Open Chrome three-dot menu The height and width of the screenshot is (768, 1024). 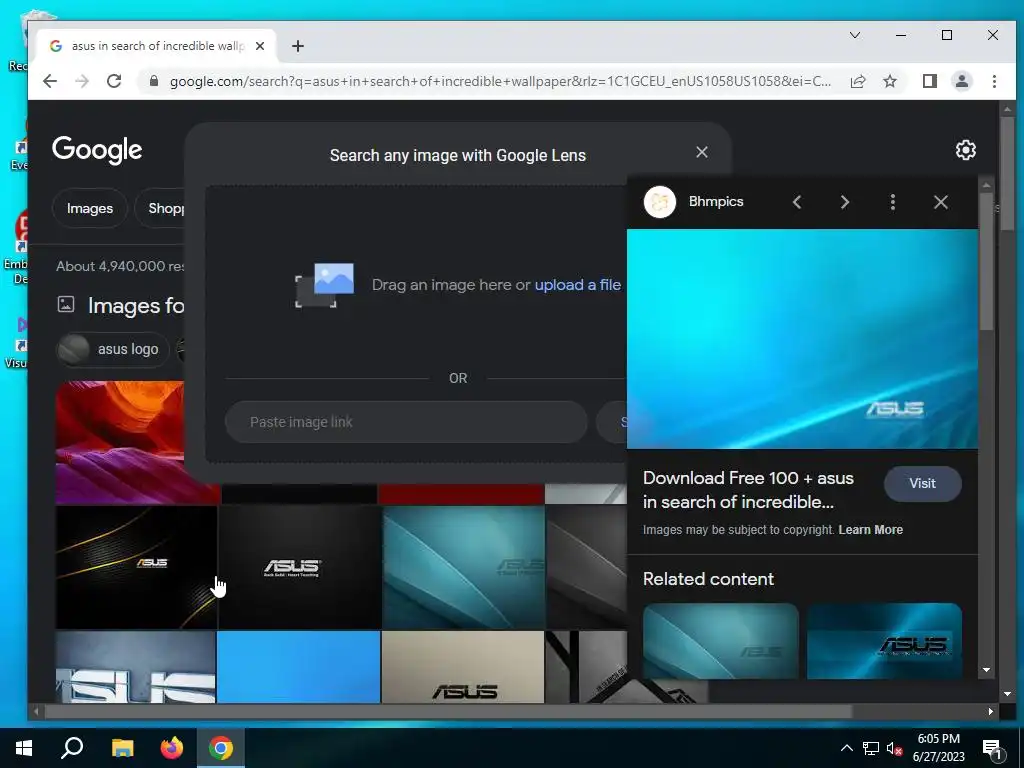tap(994, 81)
